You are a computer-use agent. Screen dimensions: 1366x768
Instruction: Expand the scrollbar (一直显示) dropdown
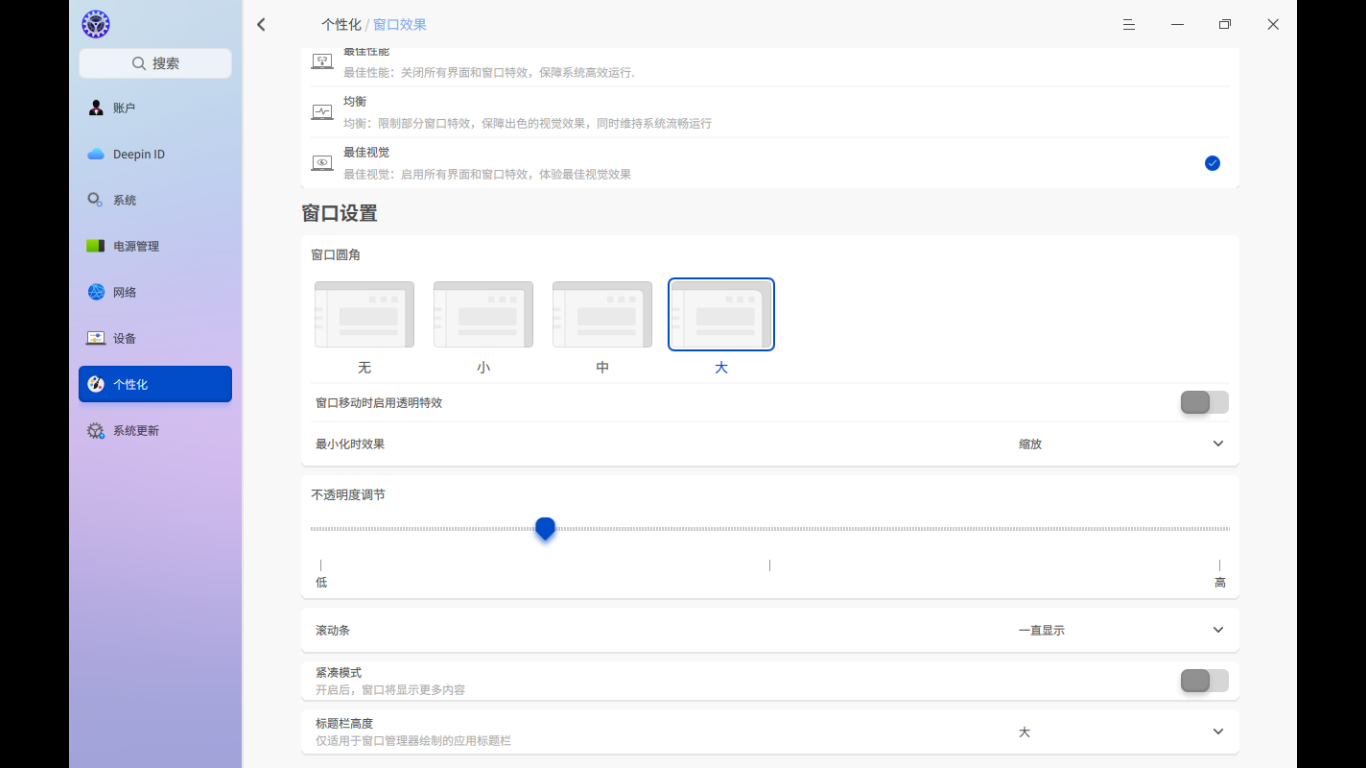point(1121,630)
